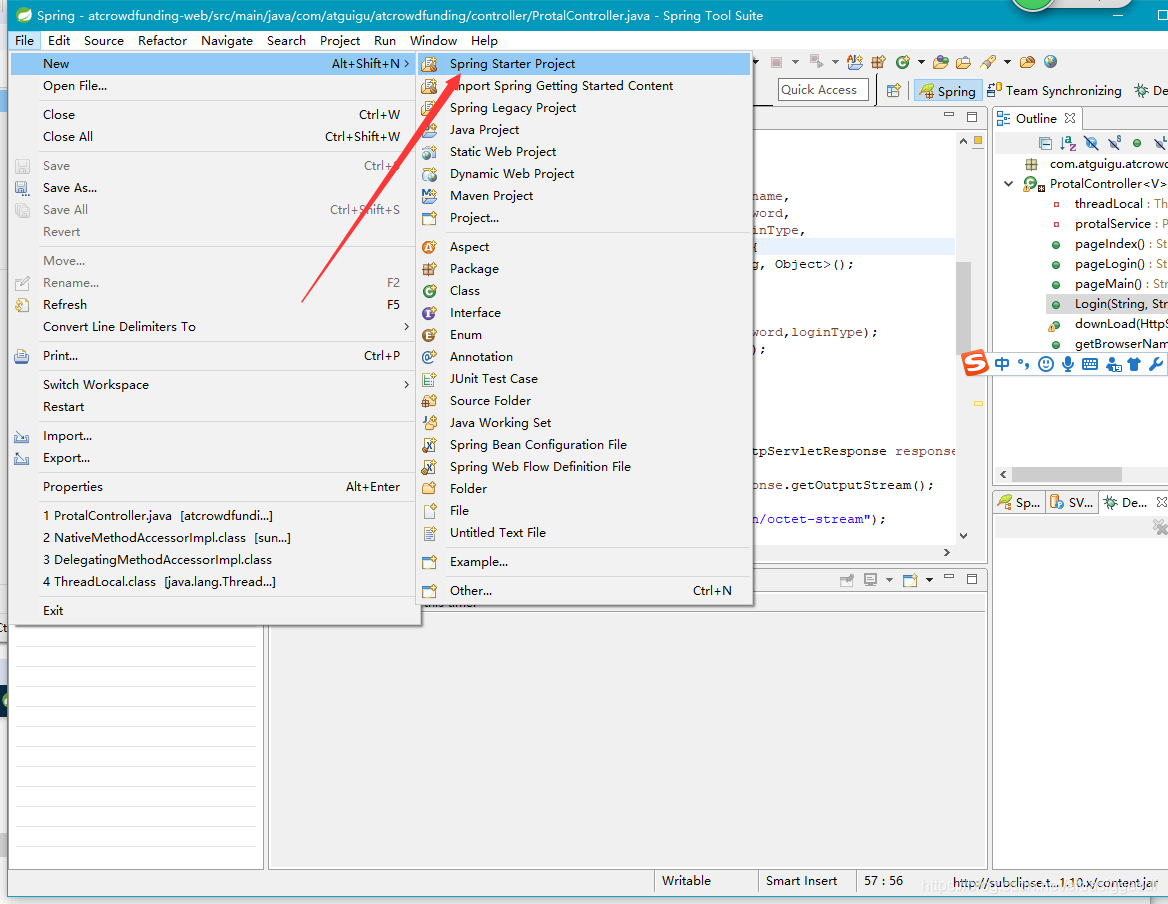Click the Sogou soft keyboard icon
This screenshot has height=904, width=1168.
[x=1090, y=364]
